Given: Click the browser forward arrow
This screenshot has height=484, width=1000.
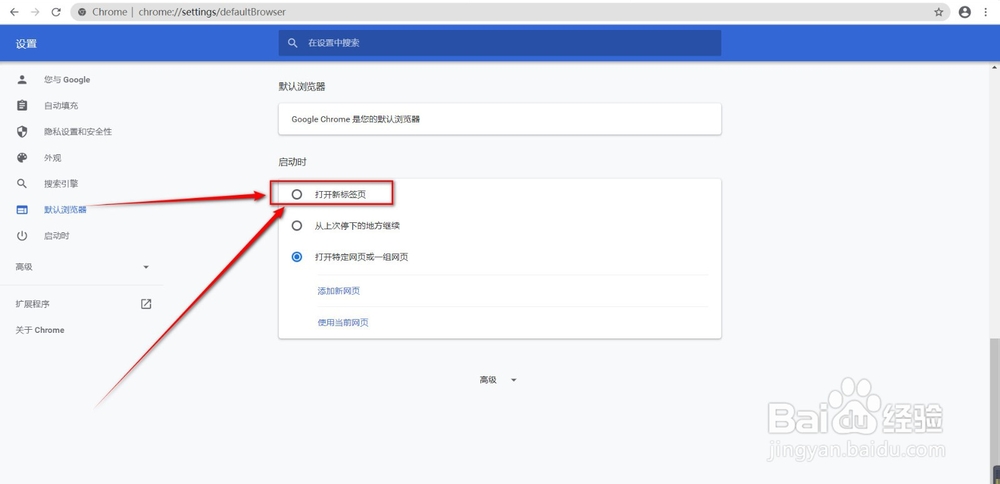Looking at the screenshot, I should tap(35, 12).
